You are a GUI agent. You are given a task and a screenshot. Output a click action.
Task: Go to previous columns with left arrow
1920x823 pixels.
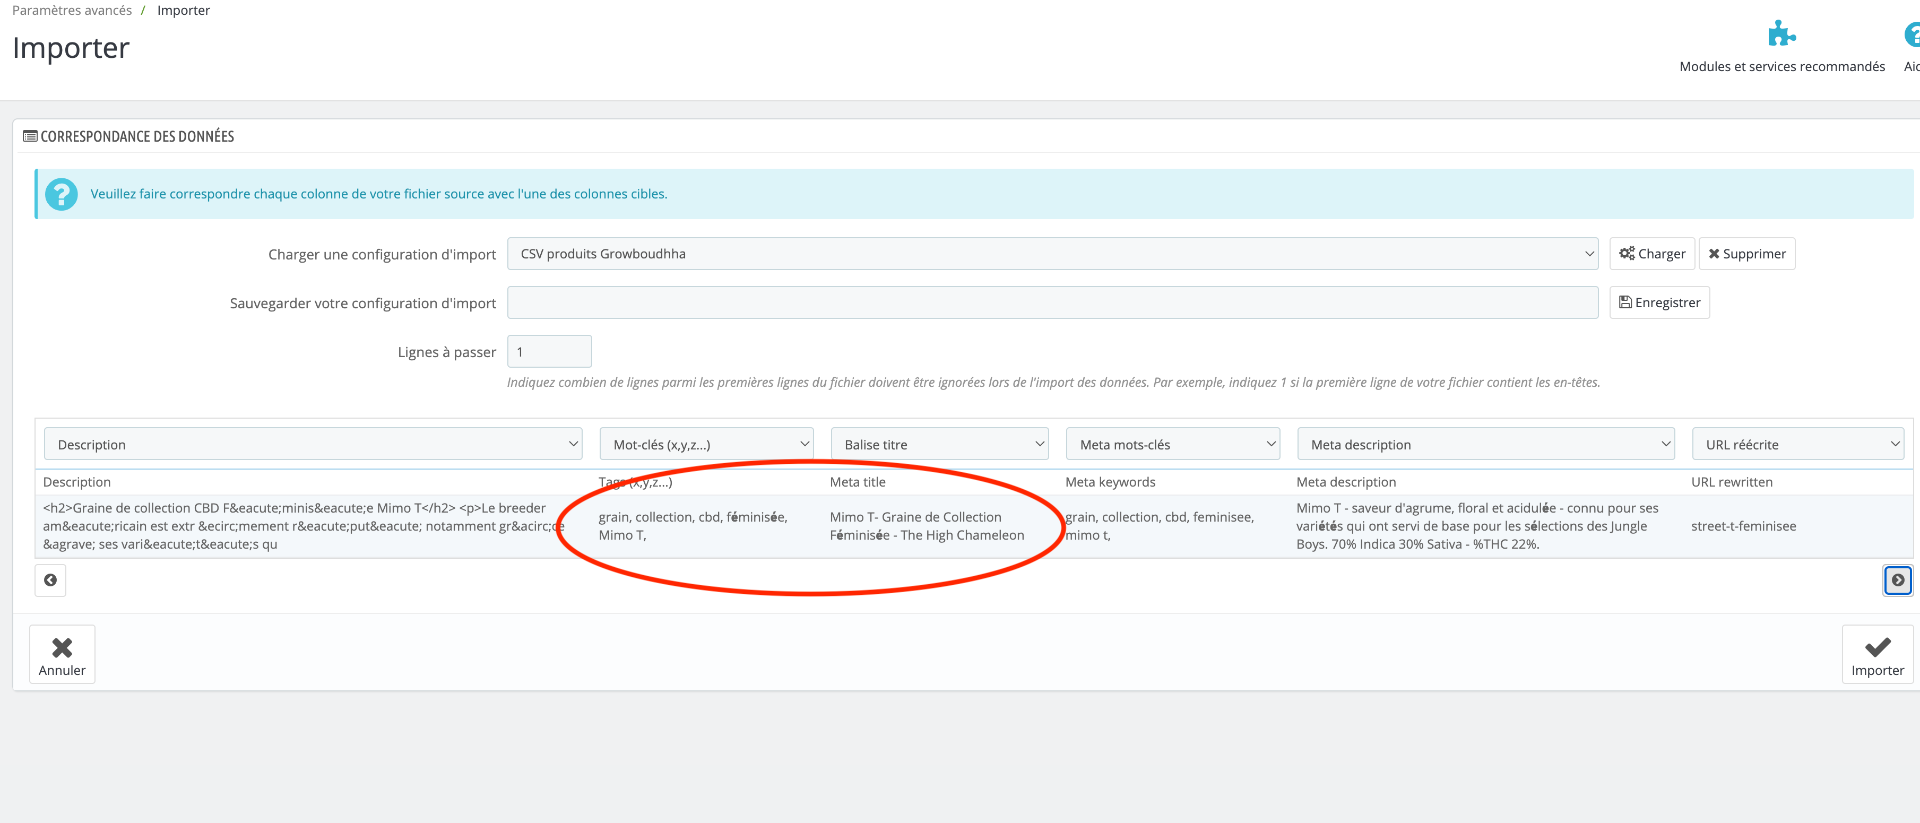(x=50, y=580)
